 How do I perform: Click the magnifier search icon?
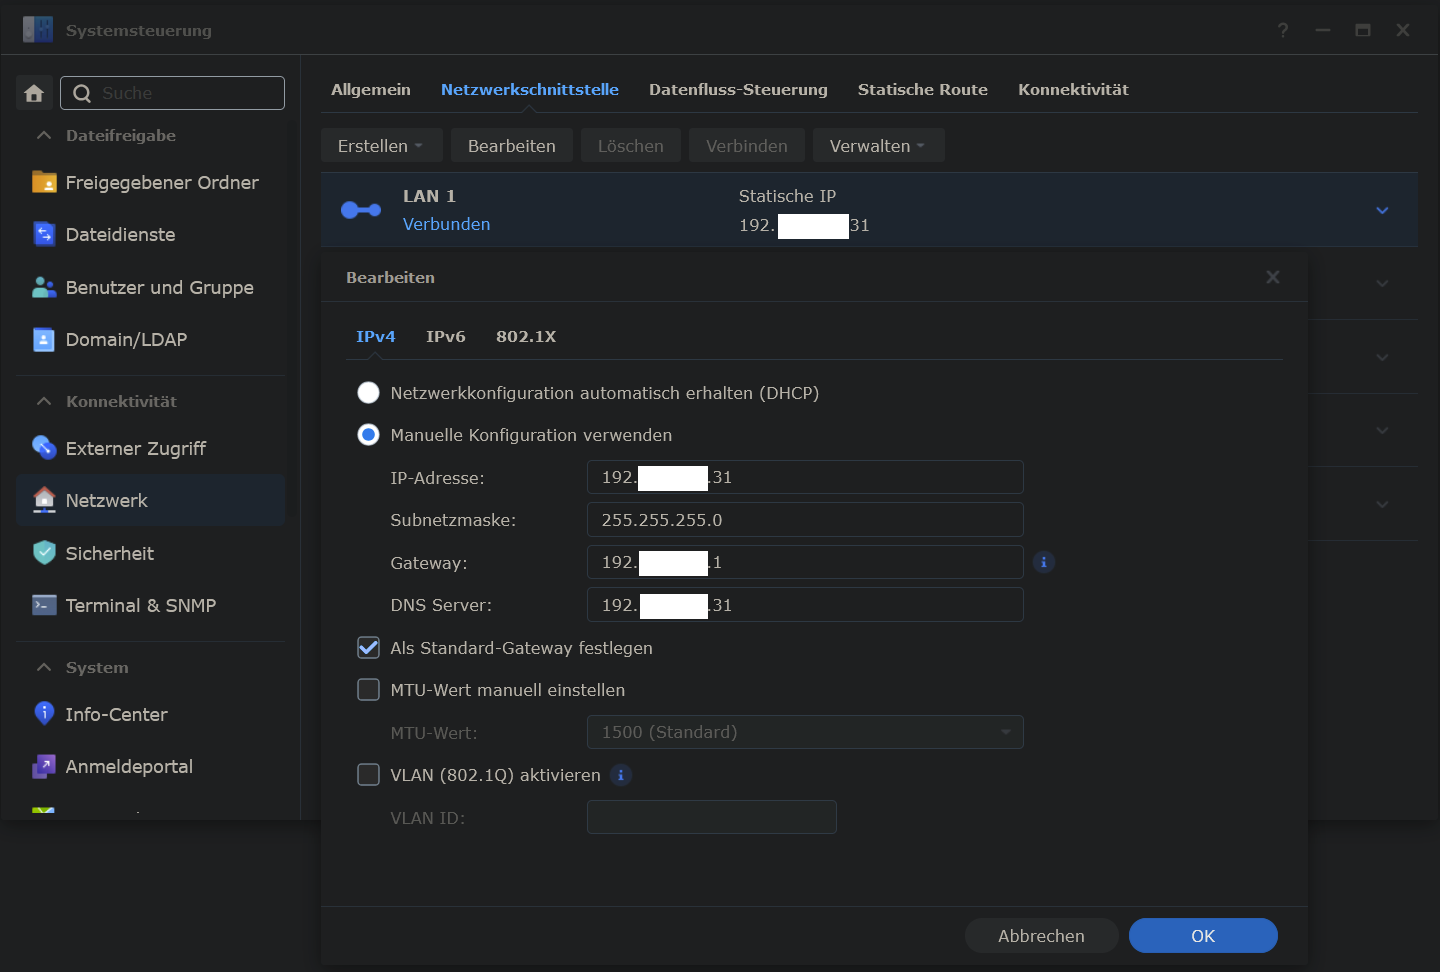[82, 93]
